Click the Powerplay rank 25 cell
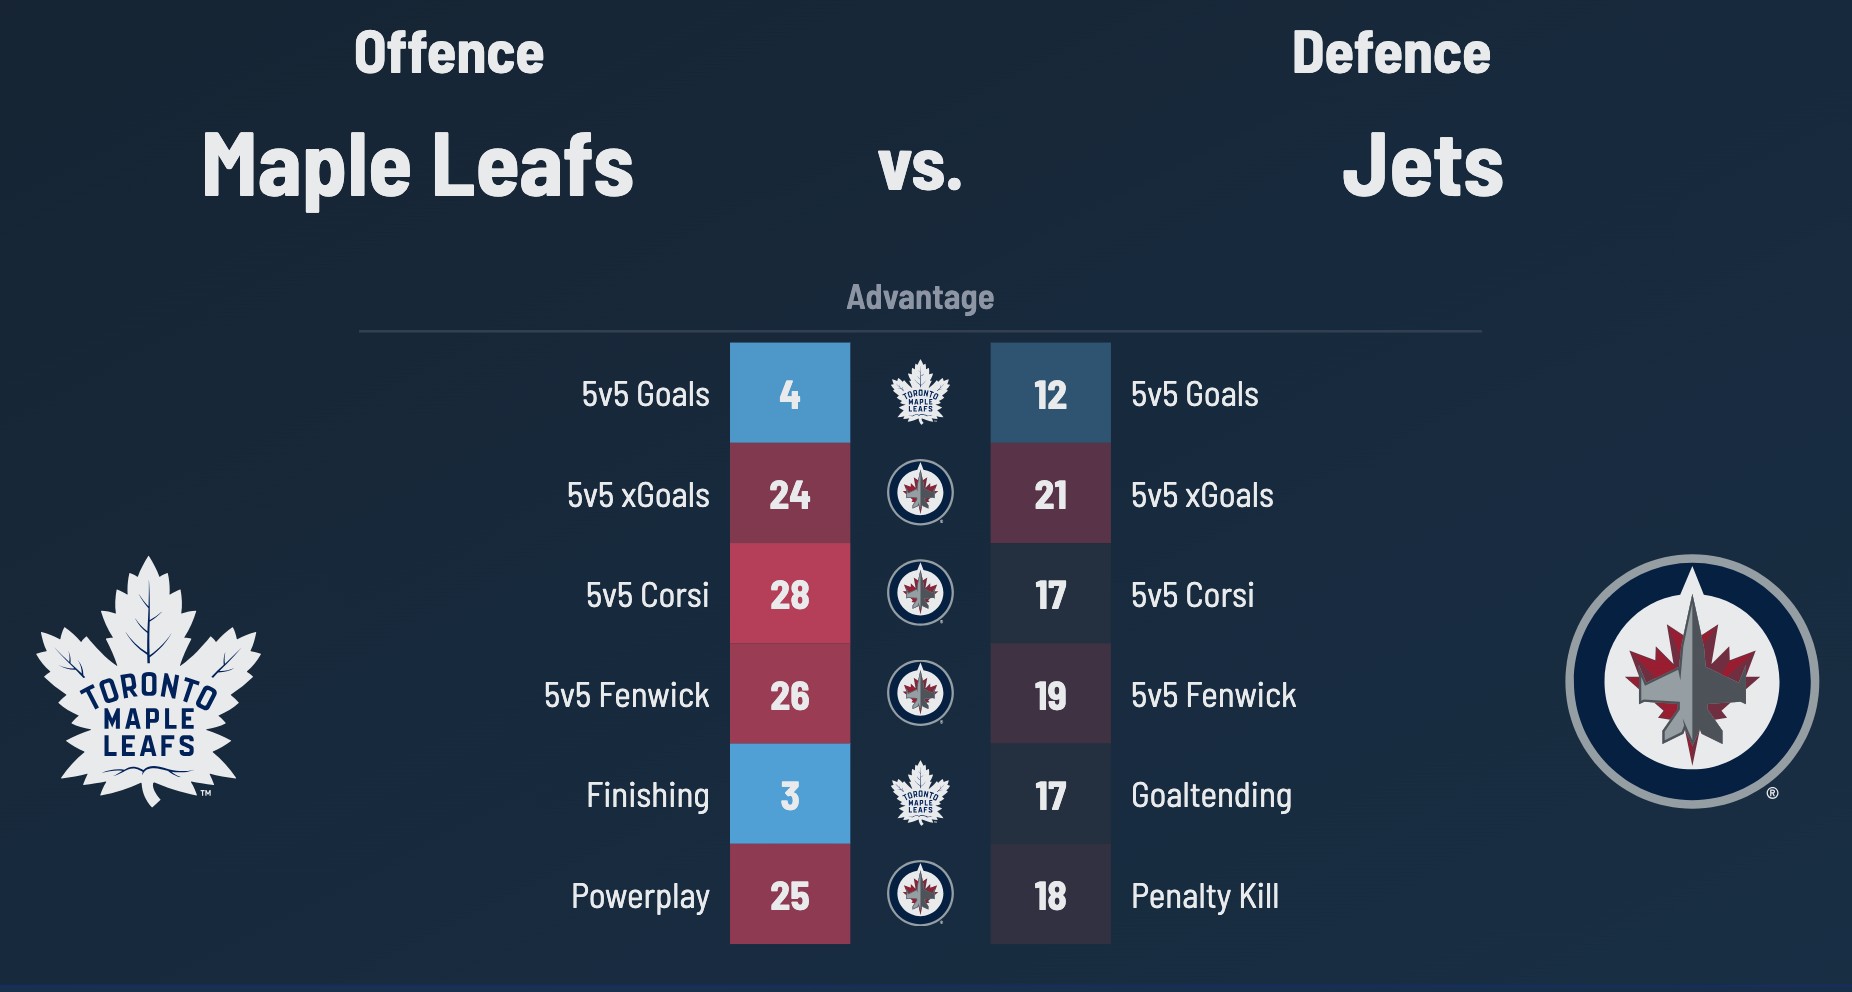Viewport: 1852px width, 992px height. point(790,894)
